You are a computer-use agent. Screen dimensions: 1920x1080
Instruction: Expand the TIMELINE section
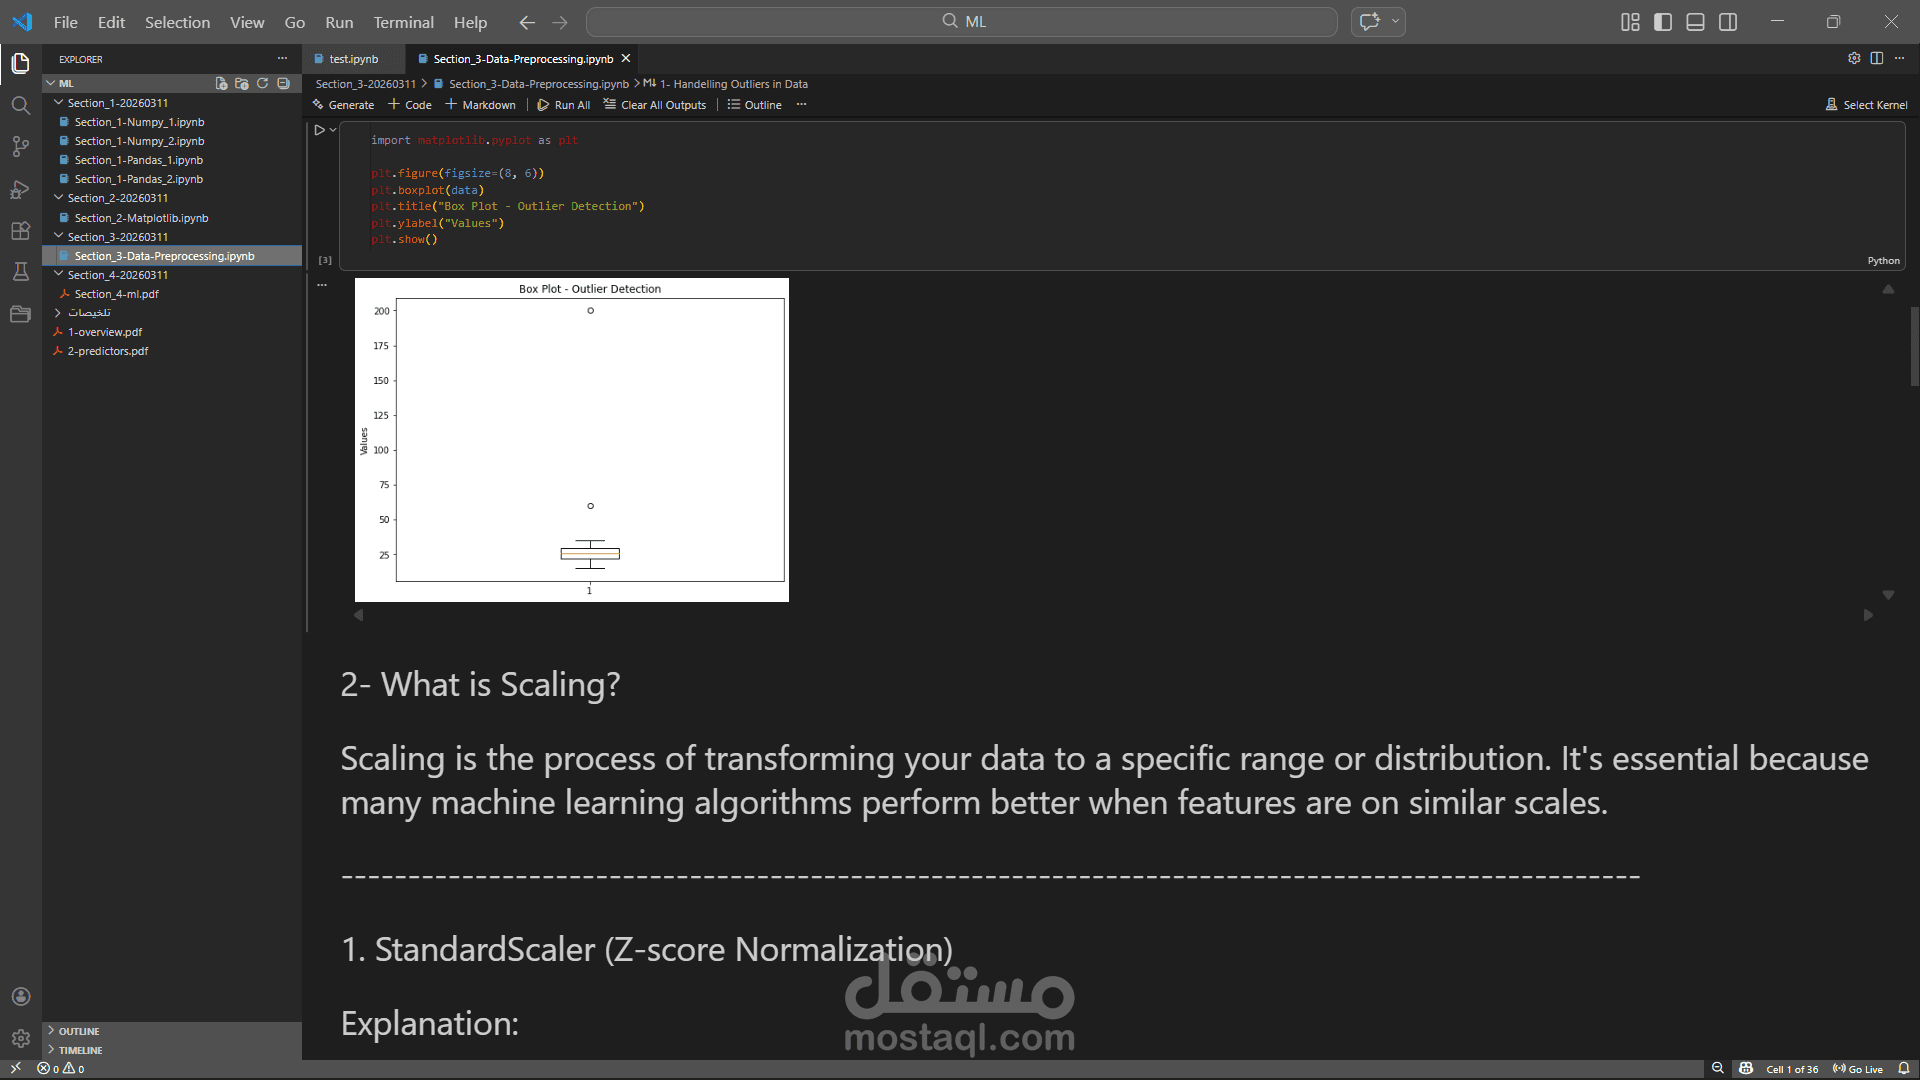tap(80, 1050)
